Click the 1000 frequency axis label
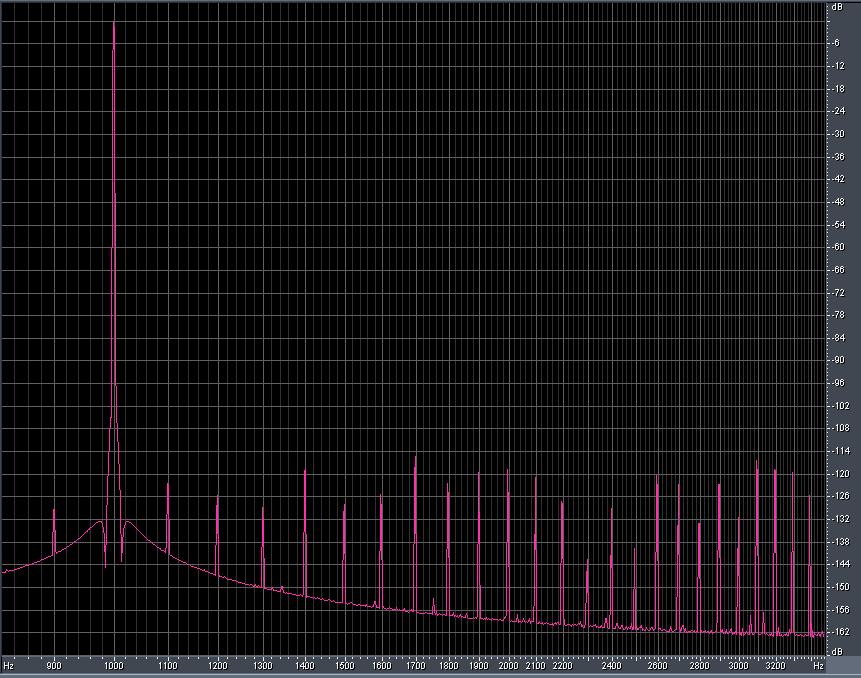 (114, 666)
